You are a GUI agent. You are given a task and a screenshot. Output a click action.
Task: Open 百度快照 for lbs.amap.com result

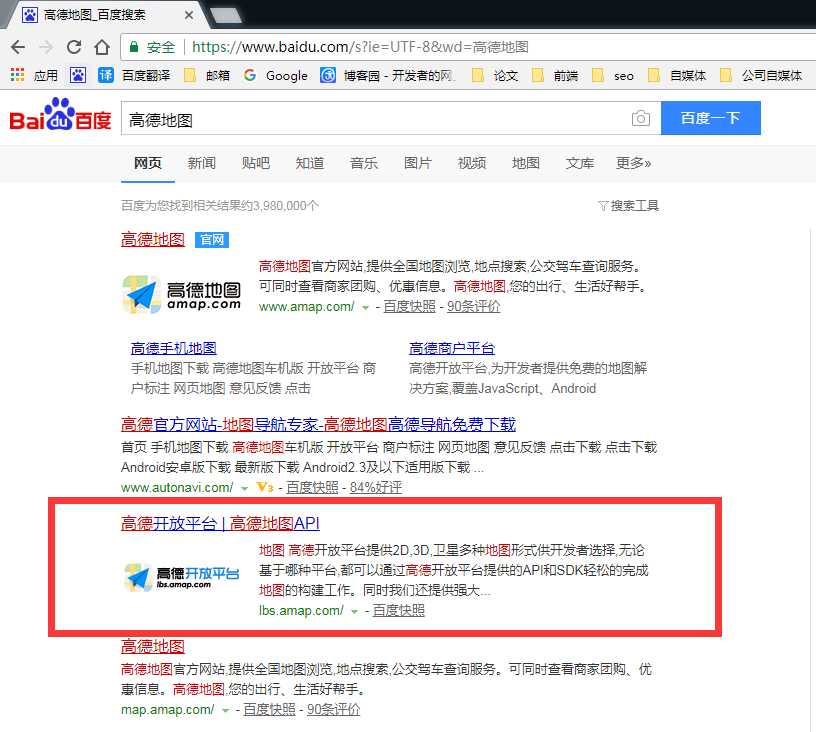click(399, 610)
